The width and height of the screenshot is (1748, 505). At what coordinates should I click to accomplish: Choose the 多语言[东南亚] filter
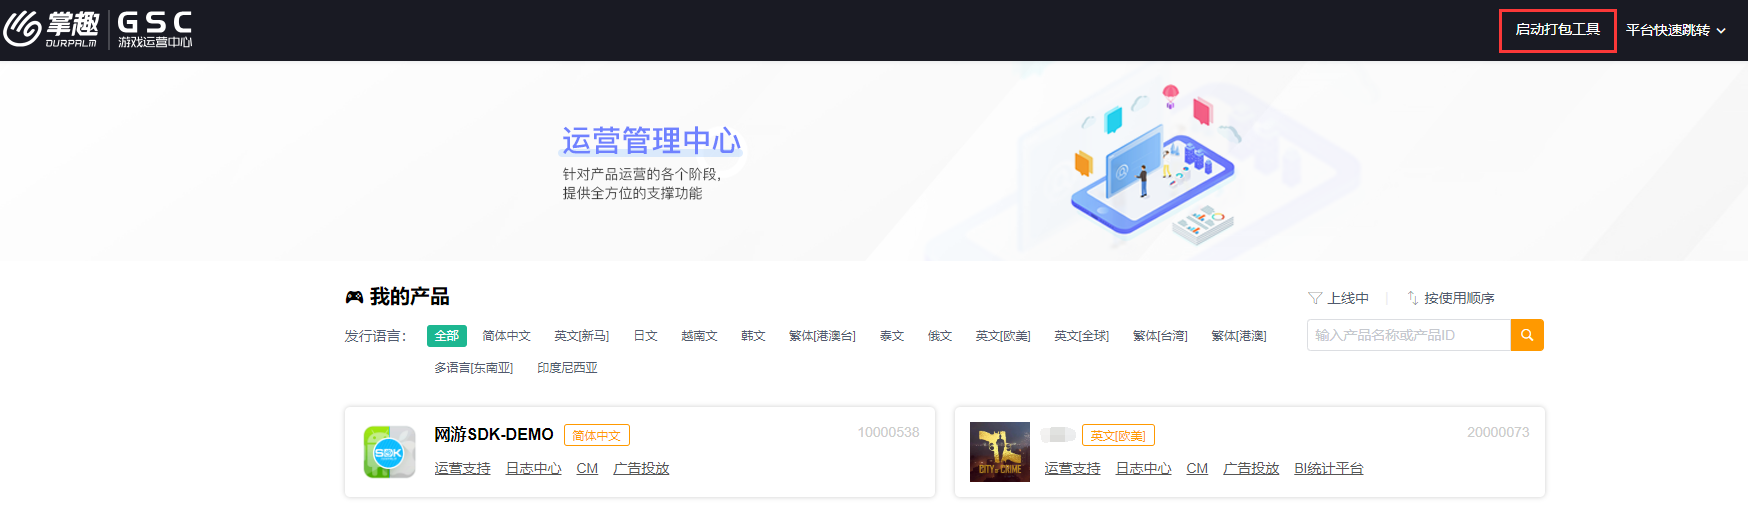coord(473,368)
